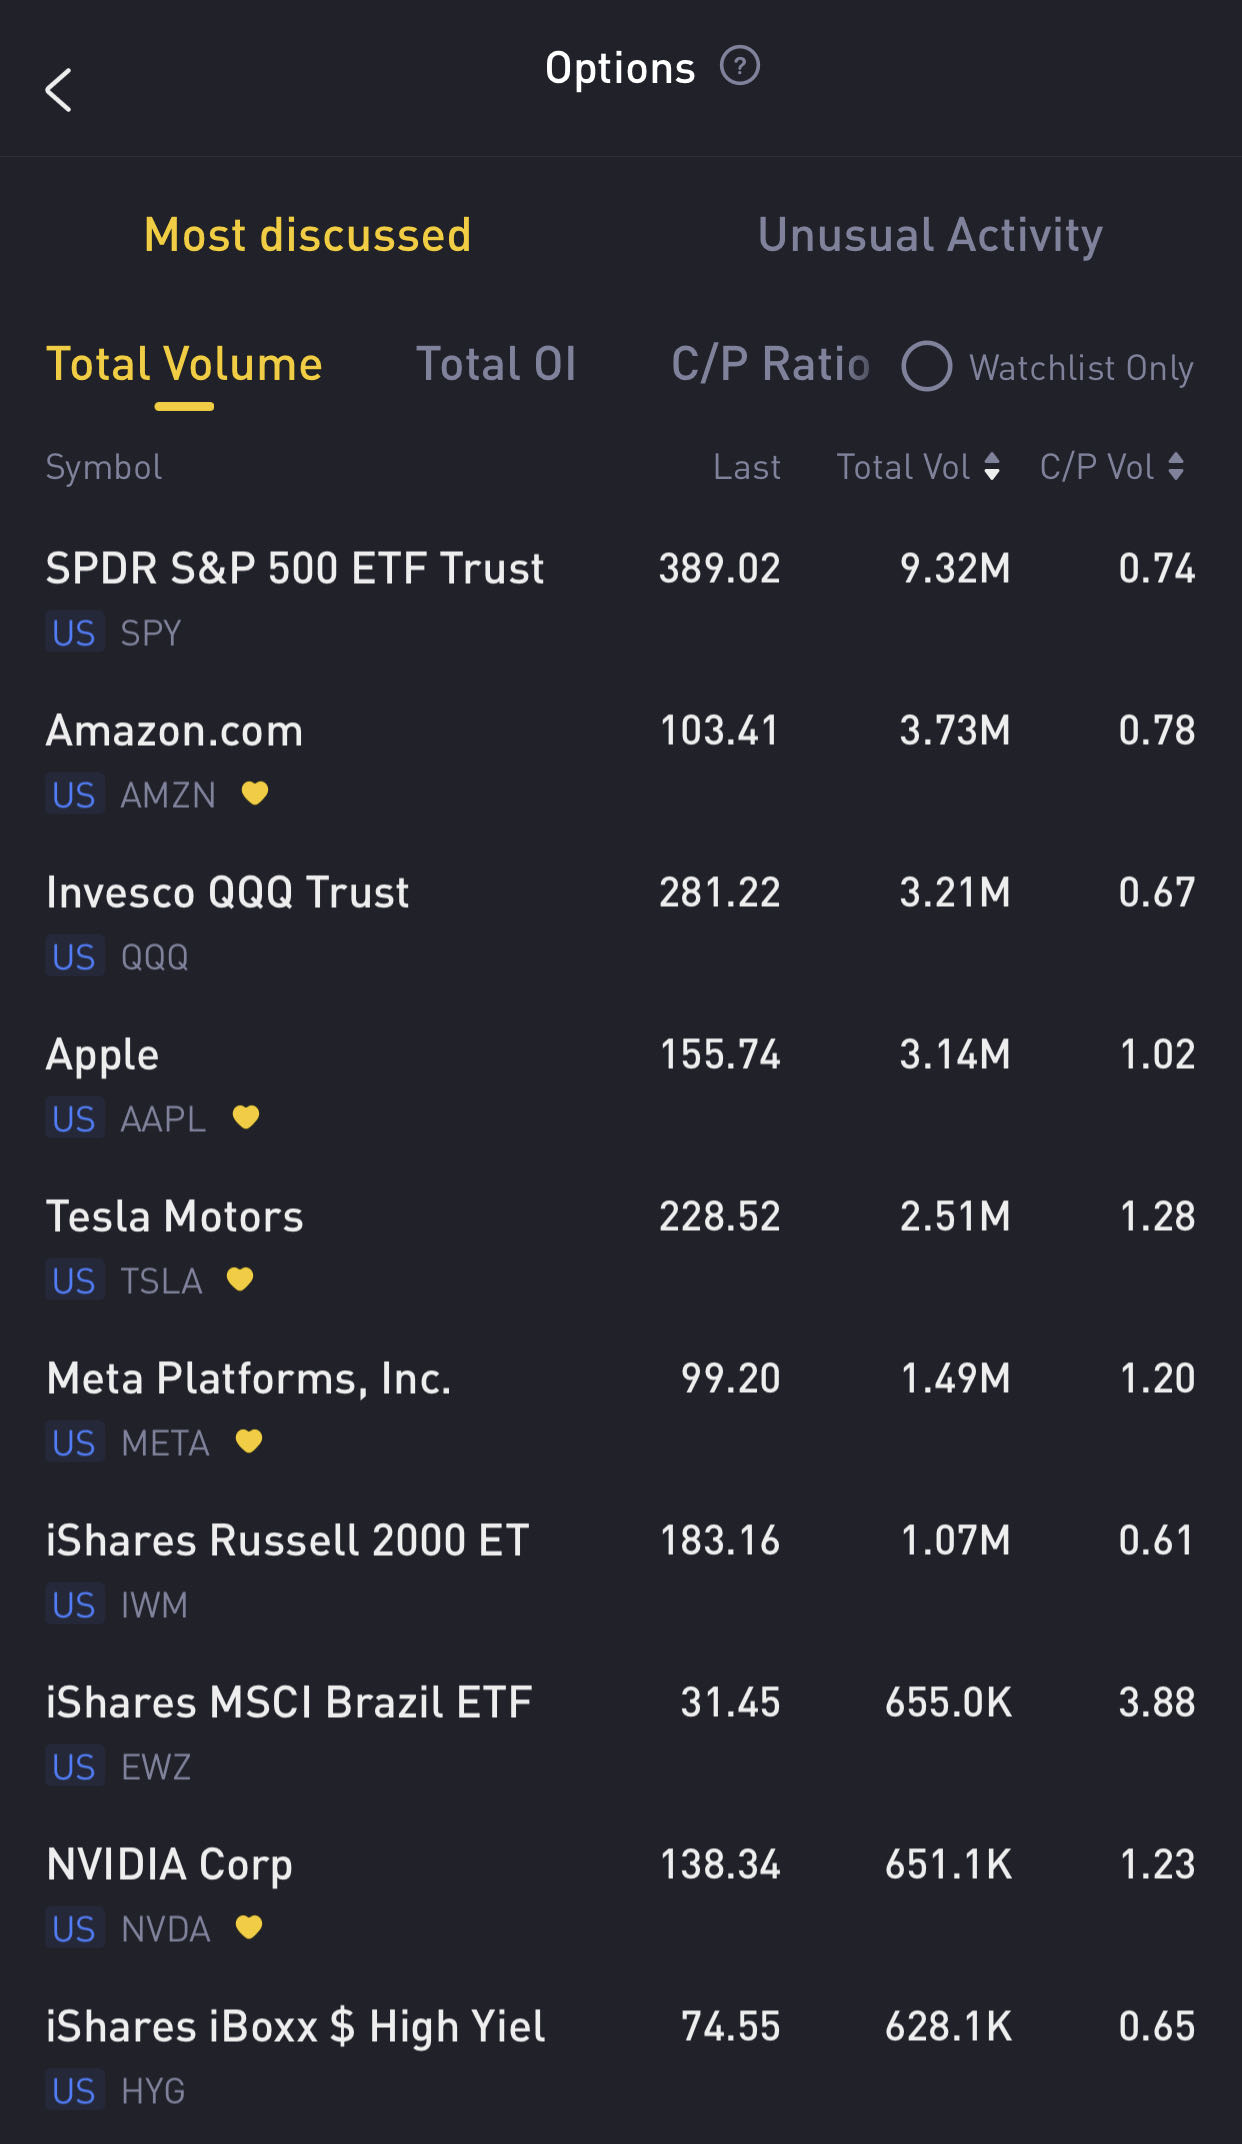Screen dimensions: 1242x2144
Task: Switch to the Total OI tab
Action: click(x=495, y=365)
